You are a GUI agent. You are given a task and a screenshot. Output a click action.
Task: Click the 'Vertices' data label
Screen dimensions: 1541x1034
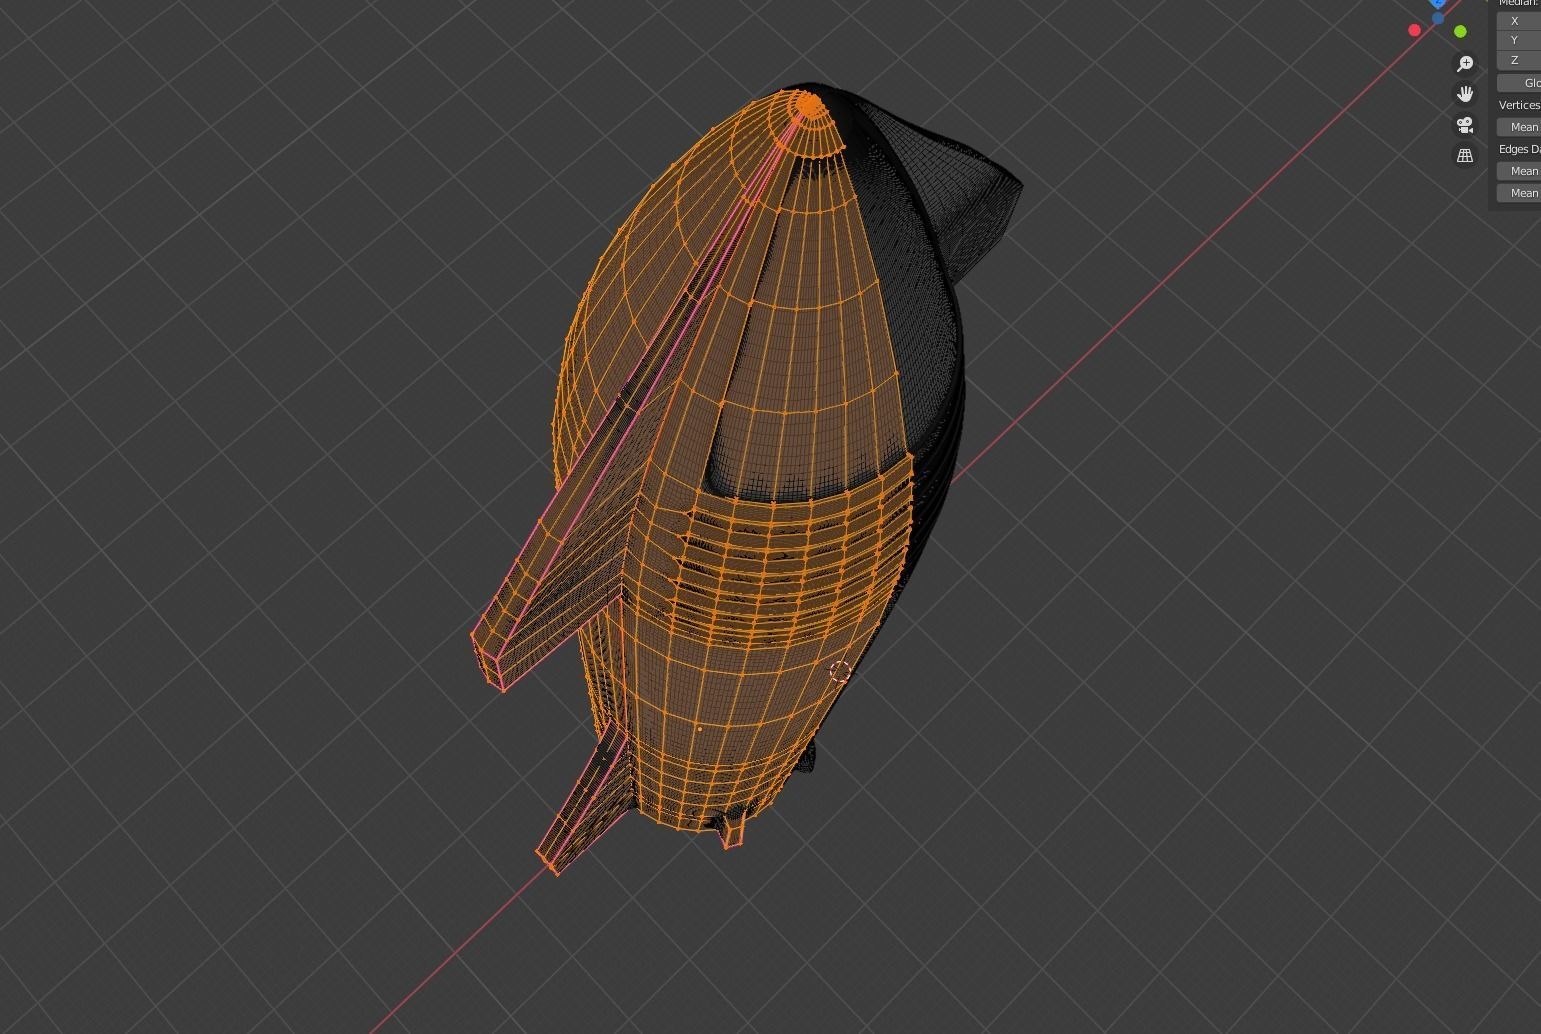pos(1520,105)
